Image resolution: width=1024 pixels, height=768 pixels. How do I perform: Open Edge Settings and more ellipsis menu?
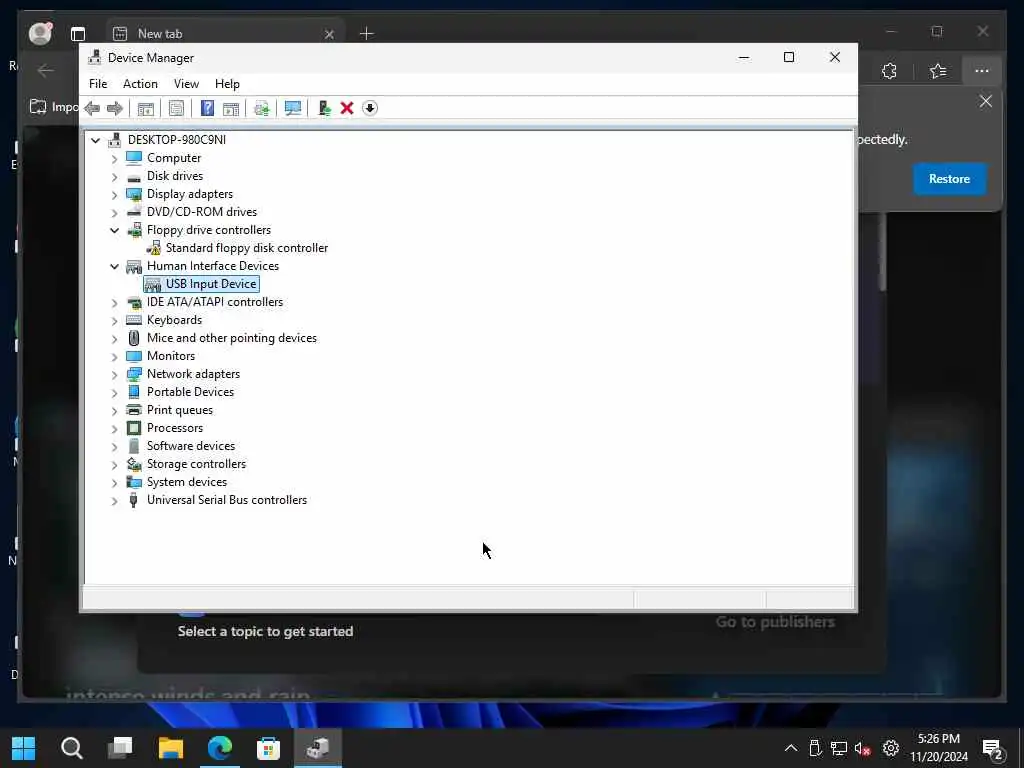(x=982, y=71)
